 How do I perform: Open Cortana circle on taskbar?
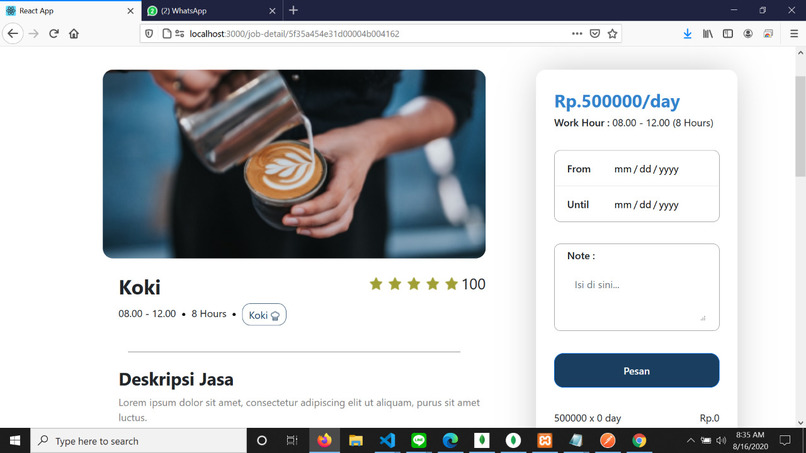262,441
